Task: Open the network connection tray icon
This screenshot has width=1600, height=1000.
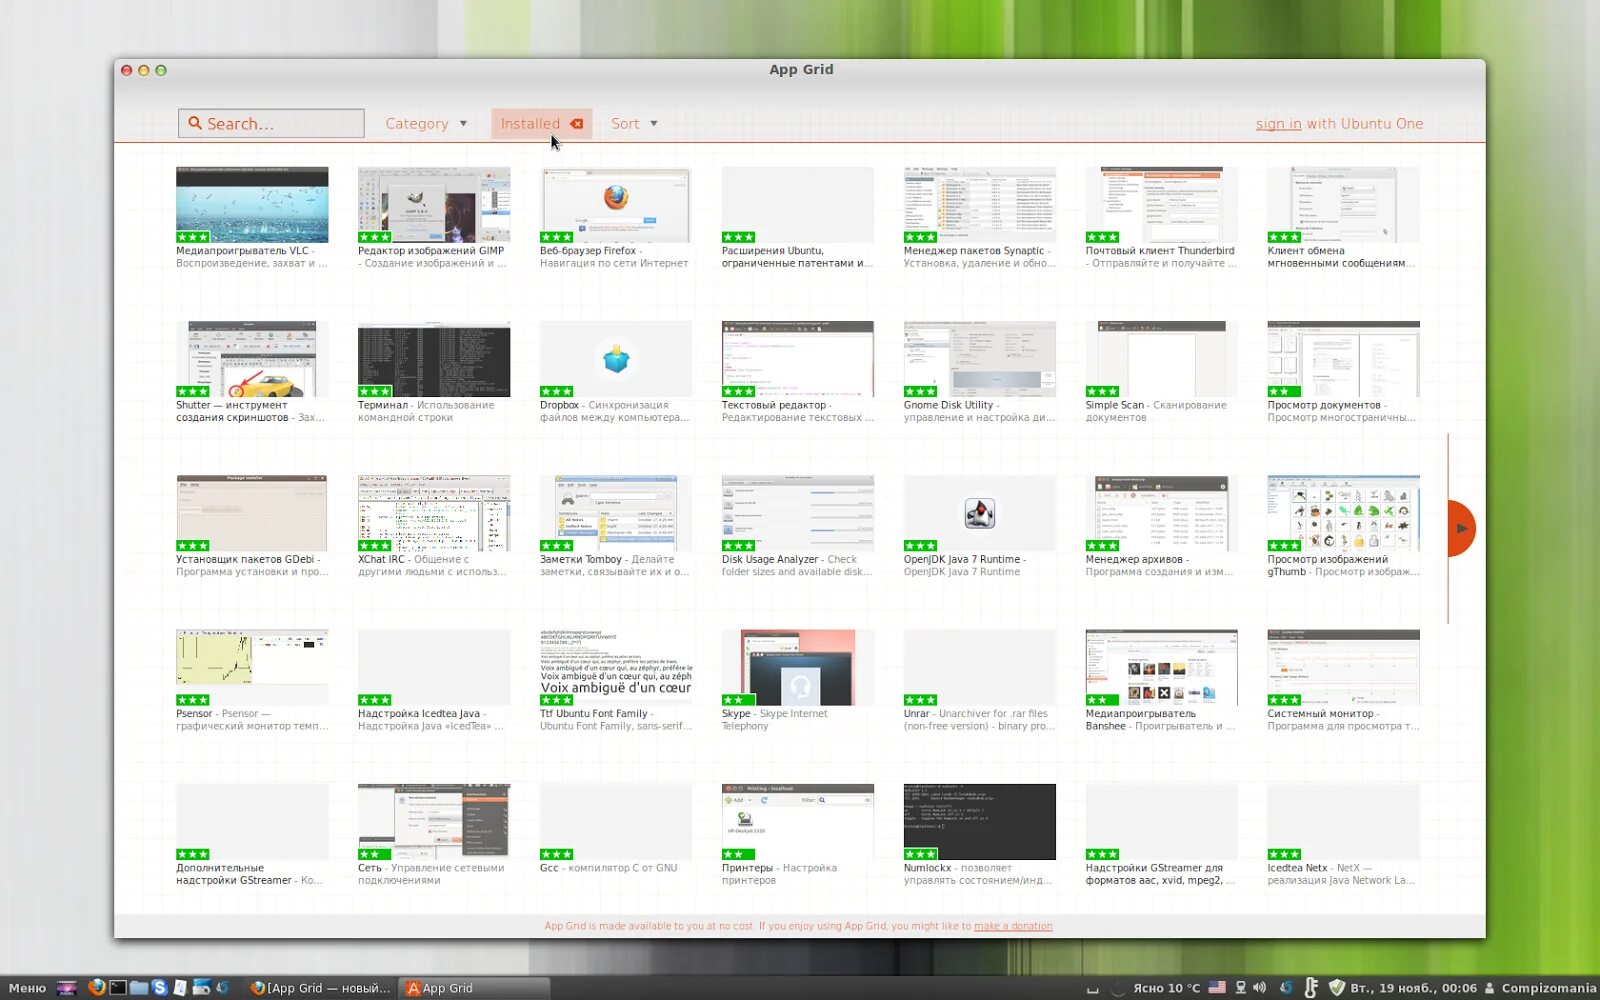Action: [1240, 988]
